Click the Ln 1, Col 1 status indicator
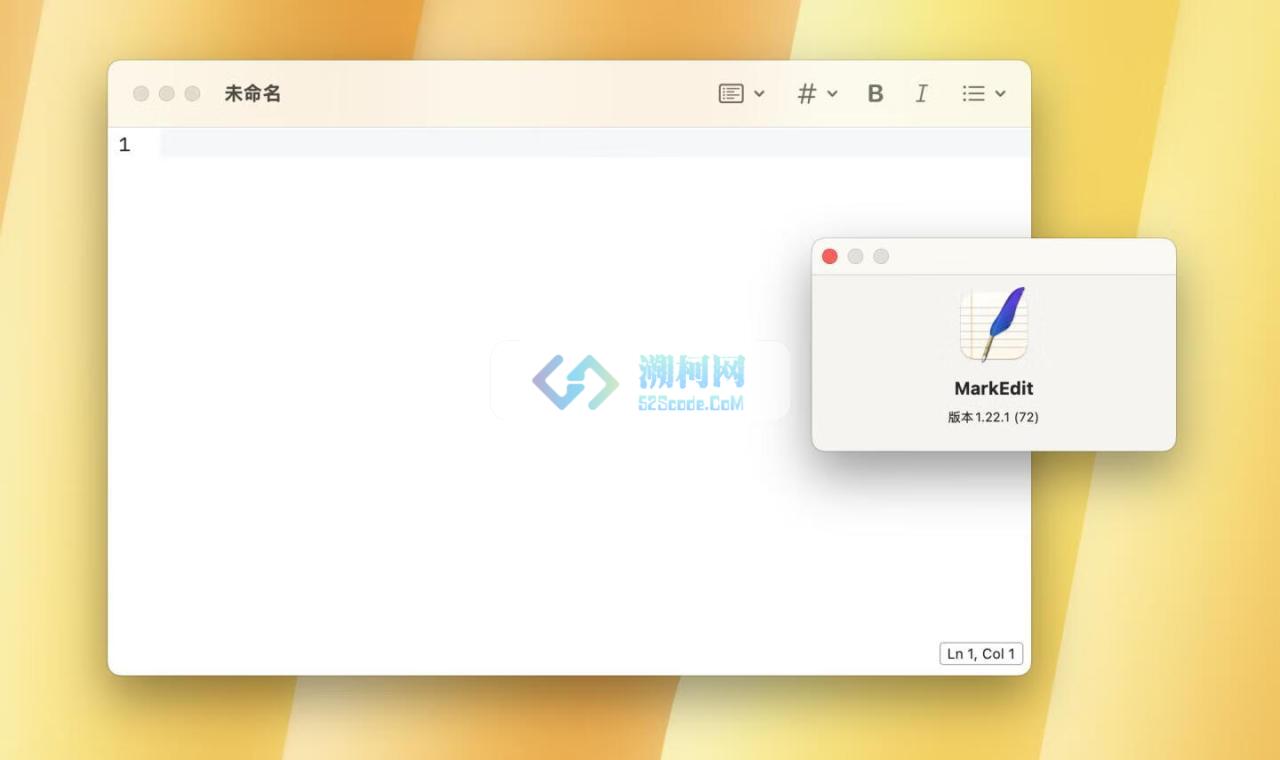The image size is (1280, 760). (981, 654)
